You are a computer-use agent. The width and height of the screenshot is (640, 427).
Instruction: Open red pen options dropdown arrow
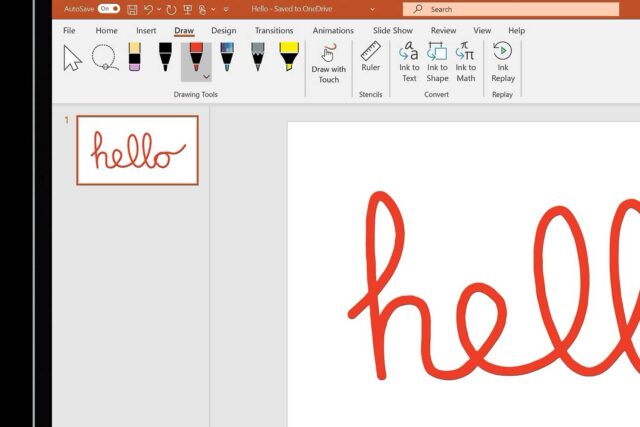click(x=207, y=77)
